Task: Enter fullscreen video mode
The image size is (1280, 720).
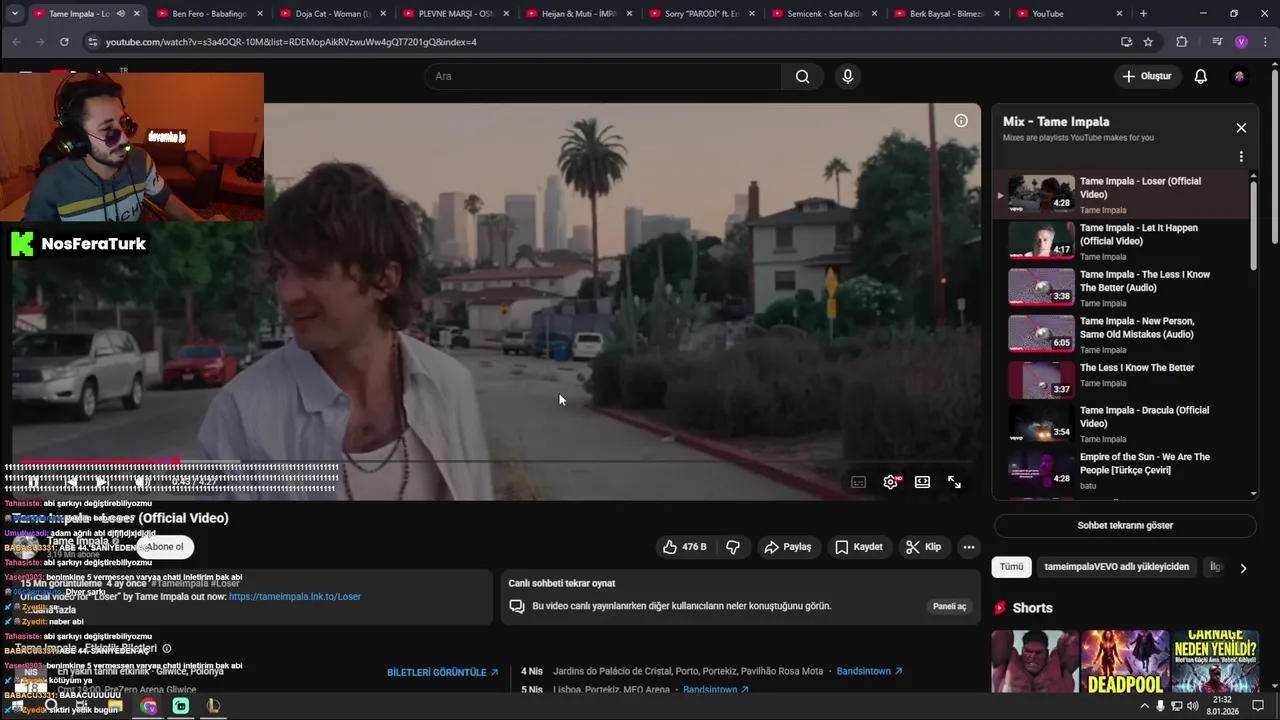Action: point(954,482)
